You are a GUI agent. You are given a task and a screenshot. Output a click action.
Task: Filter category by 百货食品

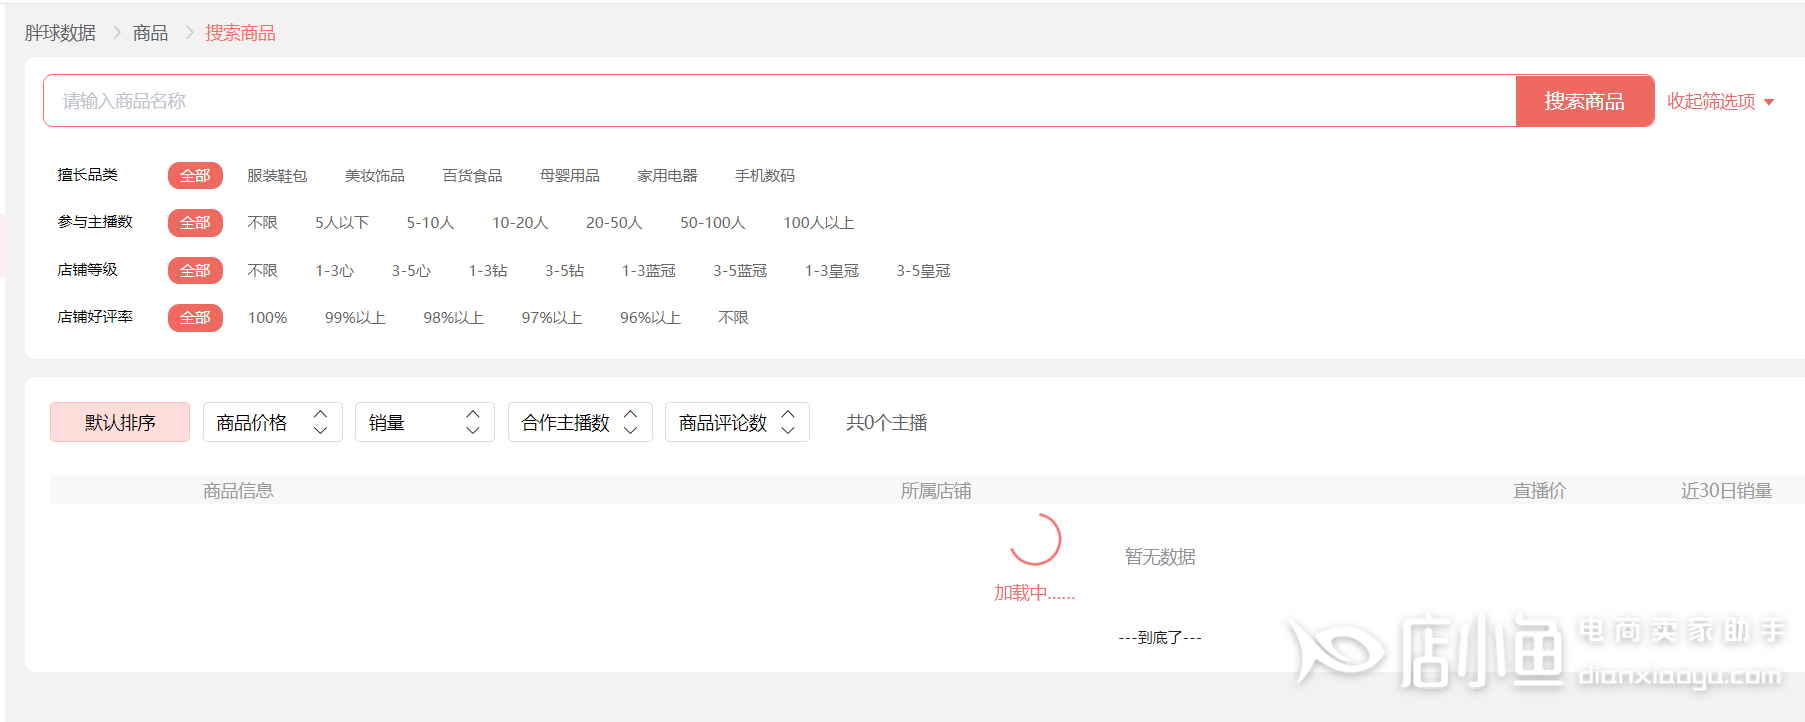(473, 176)
